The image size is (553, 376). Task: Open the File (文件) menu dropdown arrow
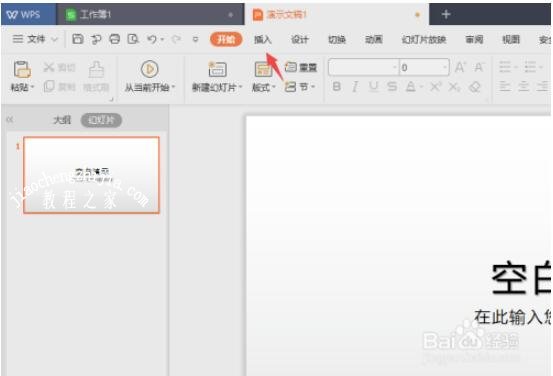(55, 39)
